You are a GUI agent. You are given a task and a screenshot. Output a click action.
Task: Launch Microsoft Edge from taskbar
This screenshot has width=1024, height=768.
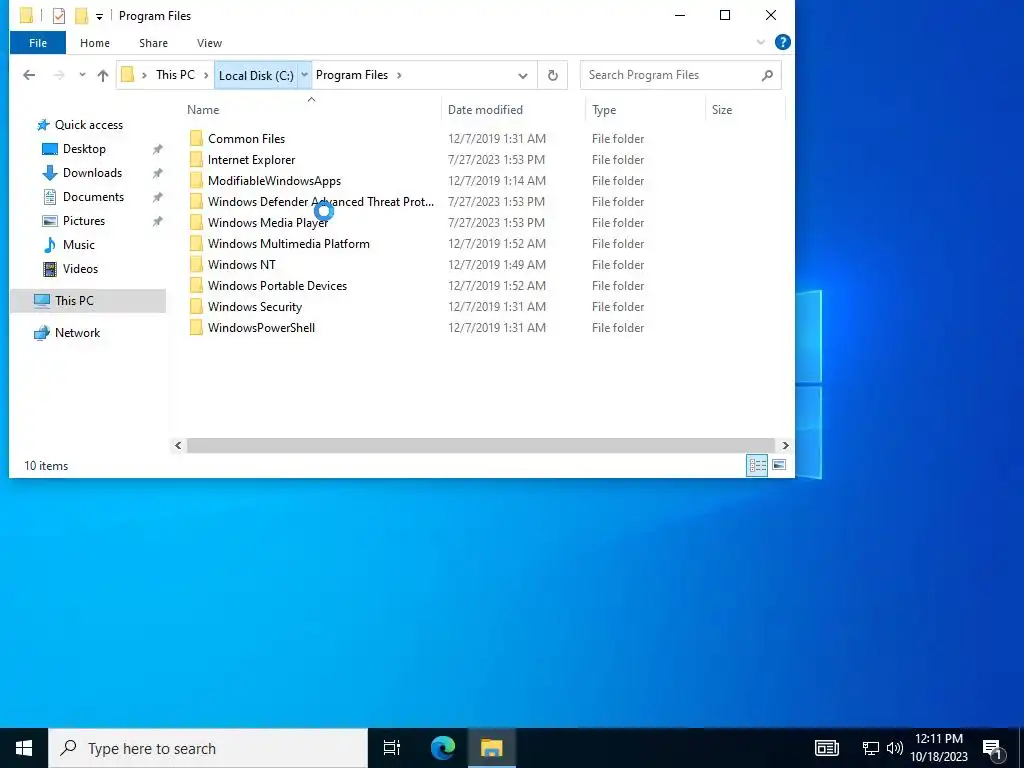(443, 748)
